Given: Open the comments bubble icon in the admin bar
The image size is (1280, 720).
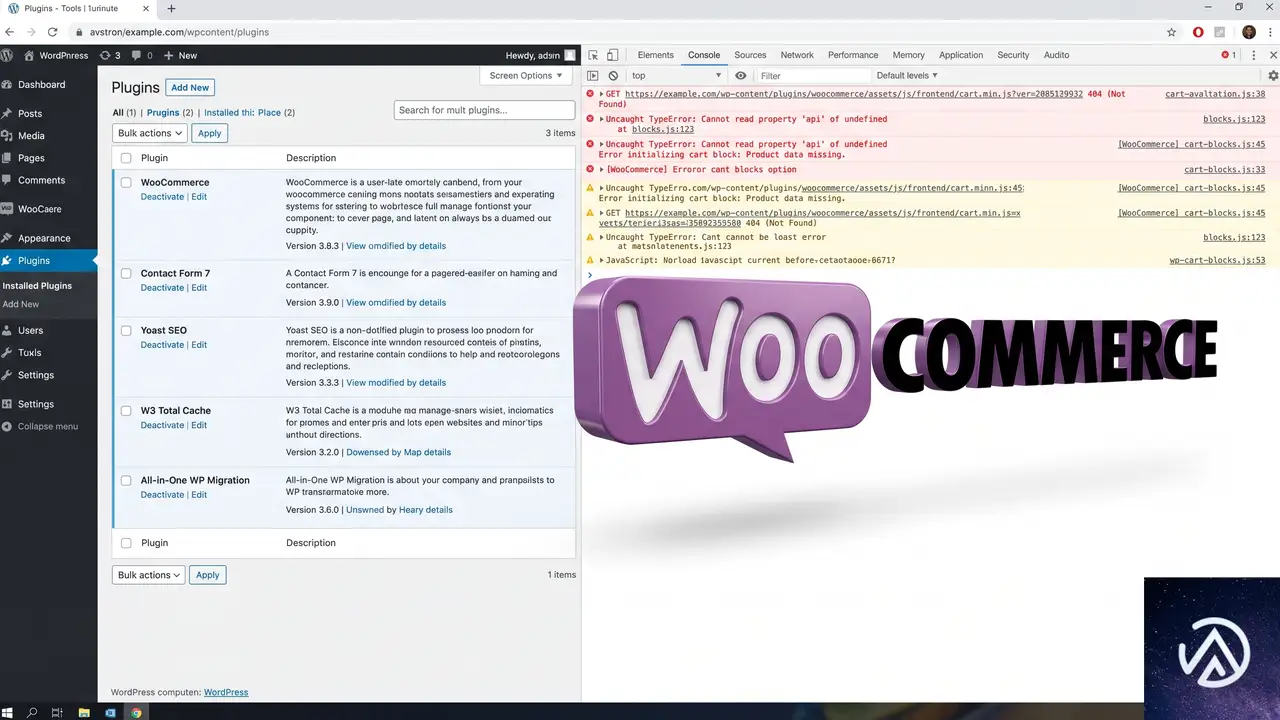Looking at the screenshot, I should point(142,55).
